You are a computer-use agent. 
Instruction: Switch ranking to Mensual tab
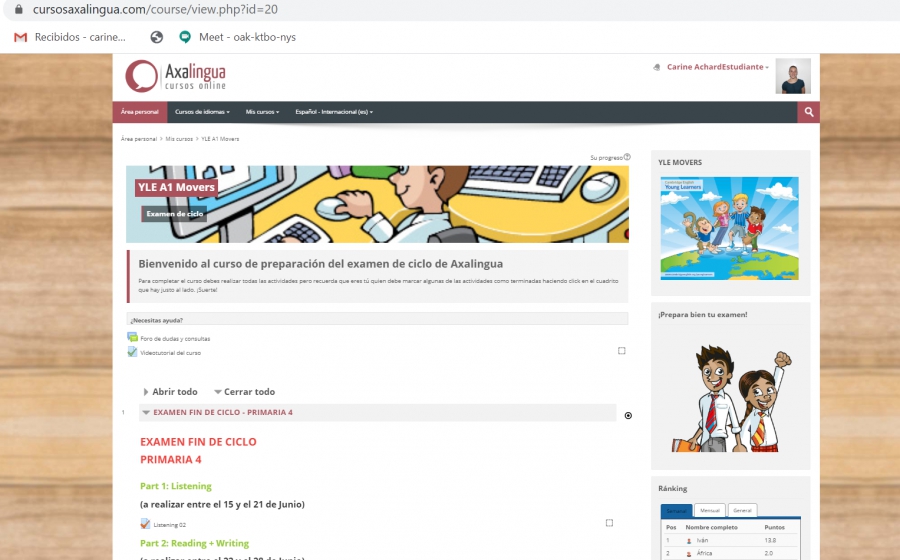pyautogui.click(x=709, y=511)
